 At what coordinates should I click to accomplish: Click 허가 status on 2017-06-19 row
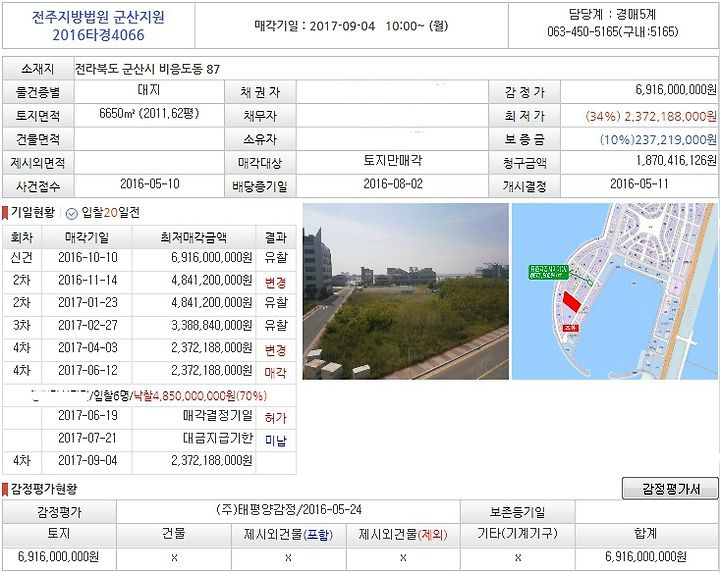(x=276, y=418)
